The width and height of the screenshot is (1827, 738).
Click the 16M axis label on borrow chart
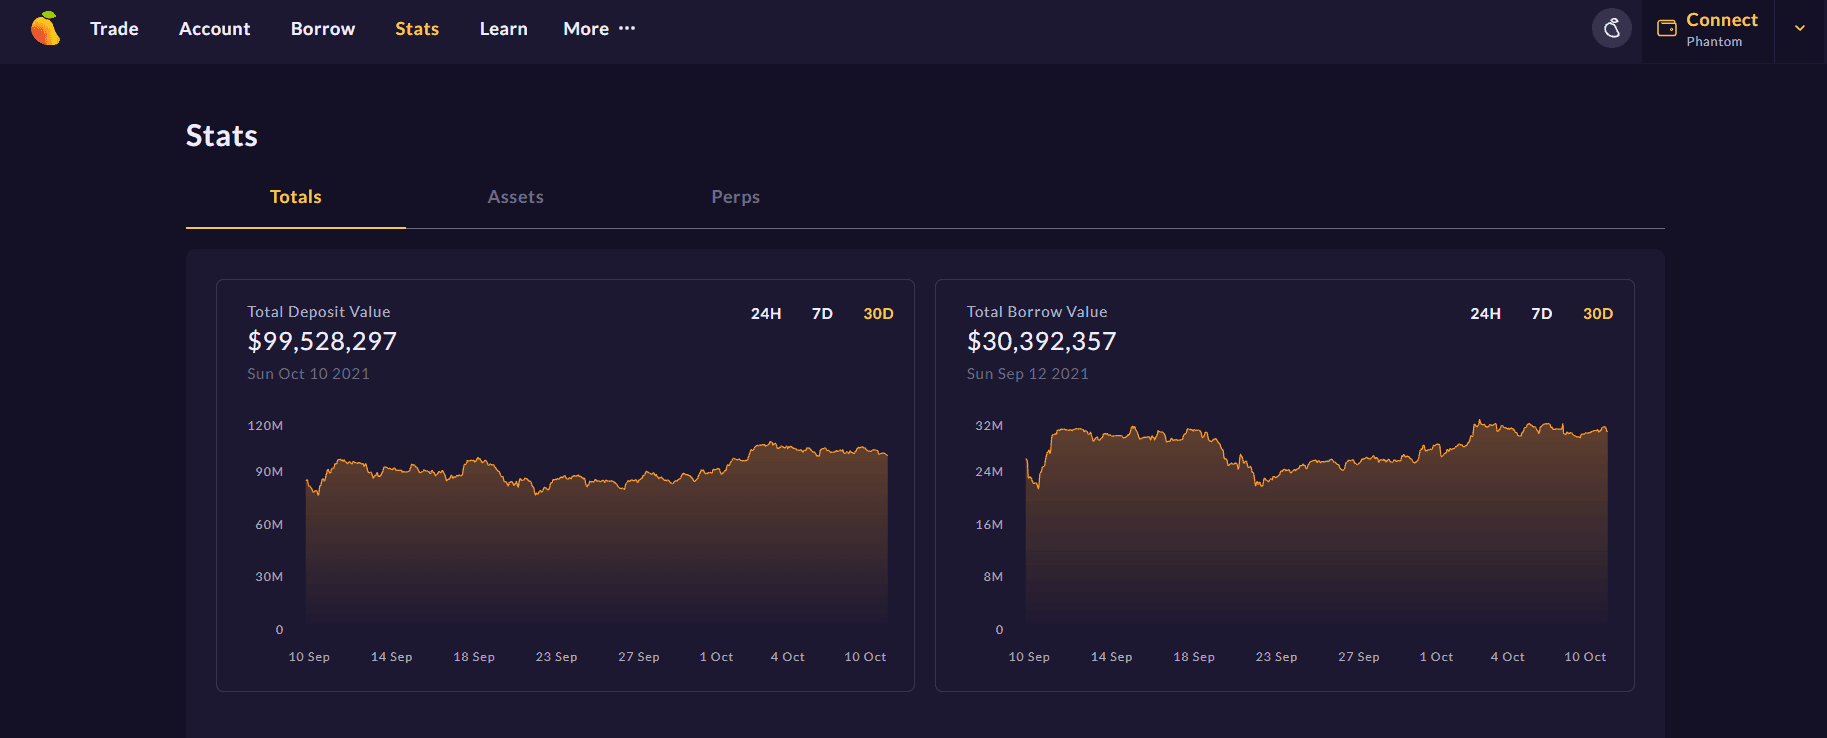pyautogui.click(x=989, y=525)
